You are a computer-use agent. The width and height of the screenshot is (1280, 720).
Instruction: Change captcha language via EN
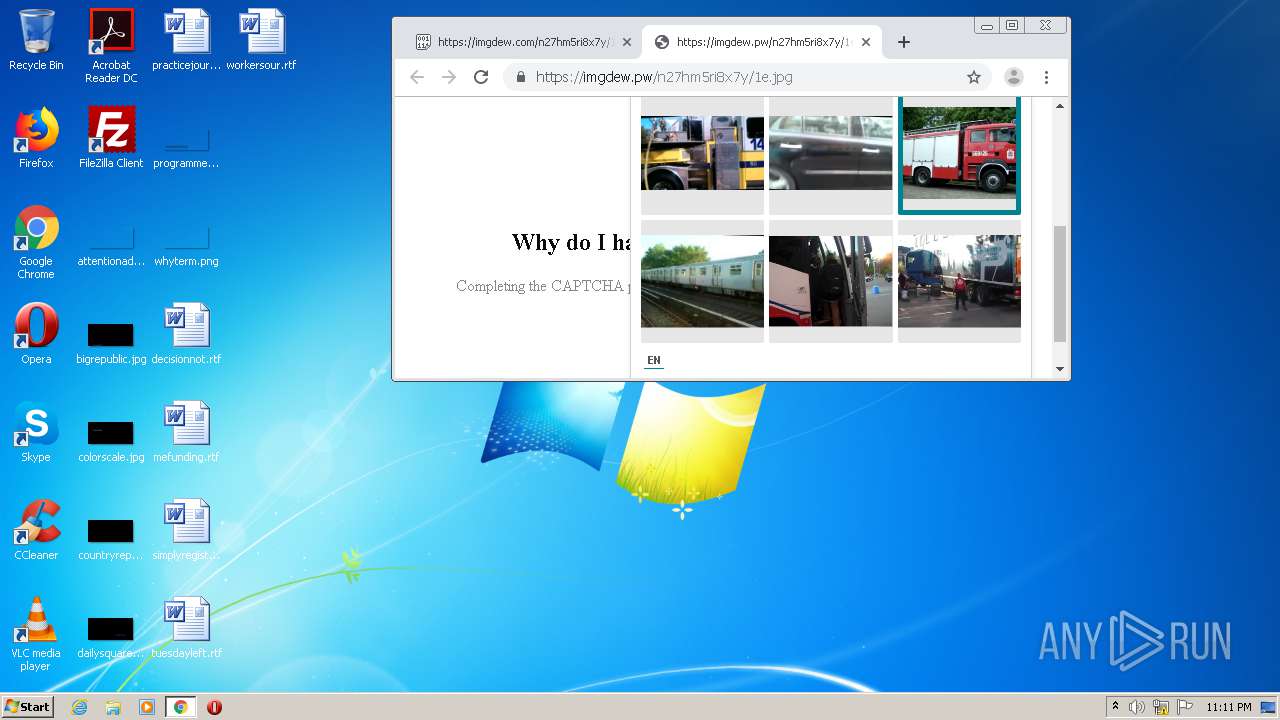click(x=653, y=360)
